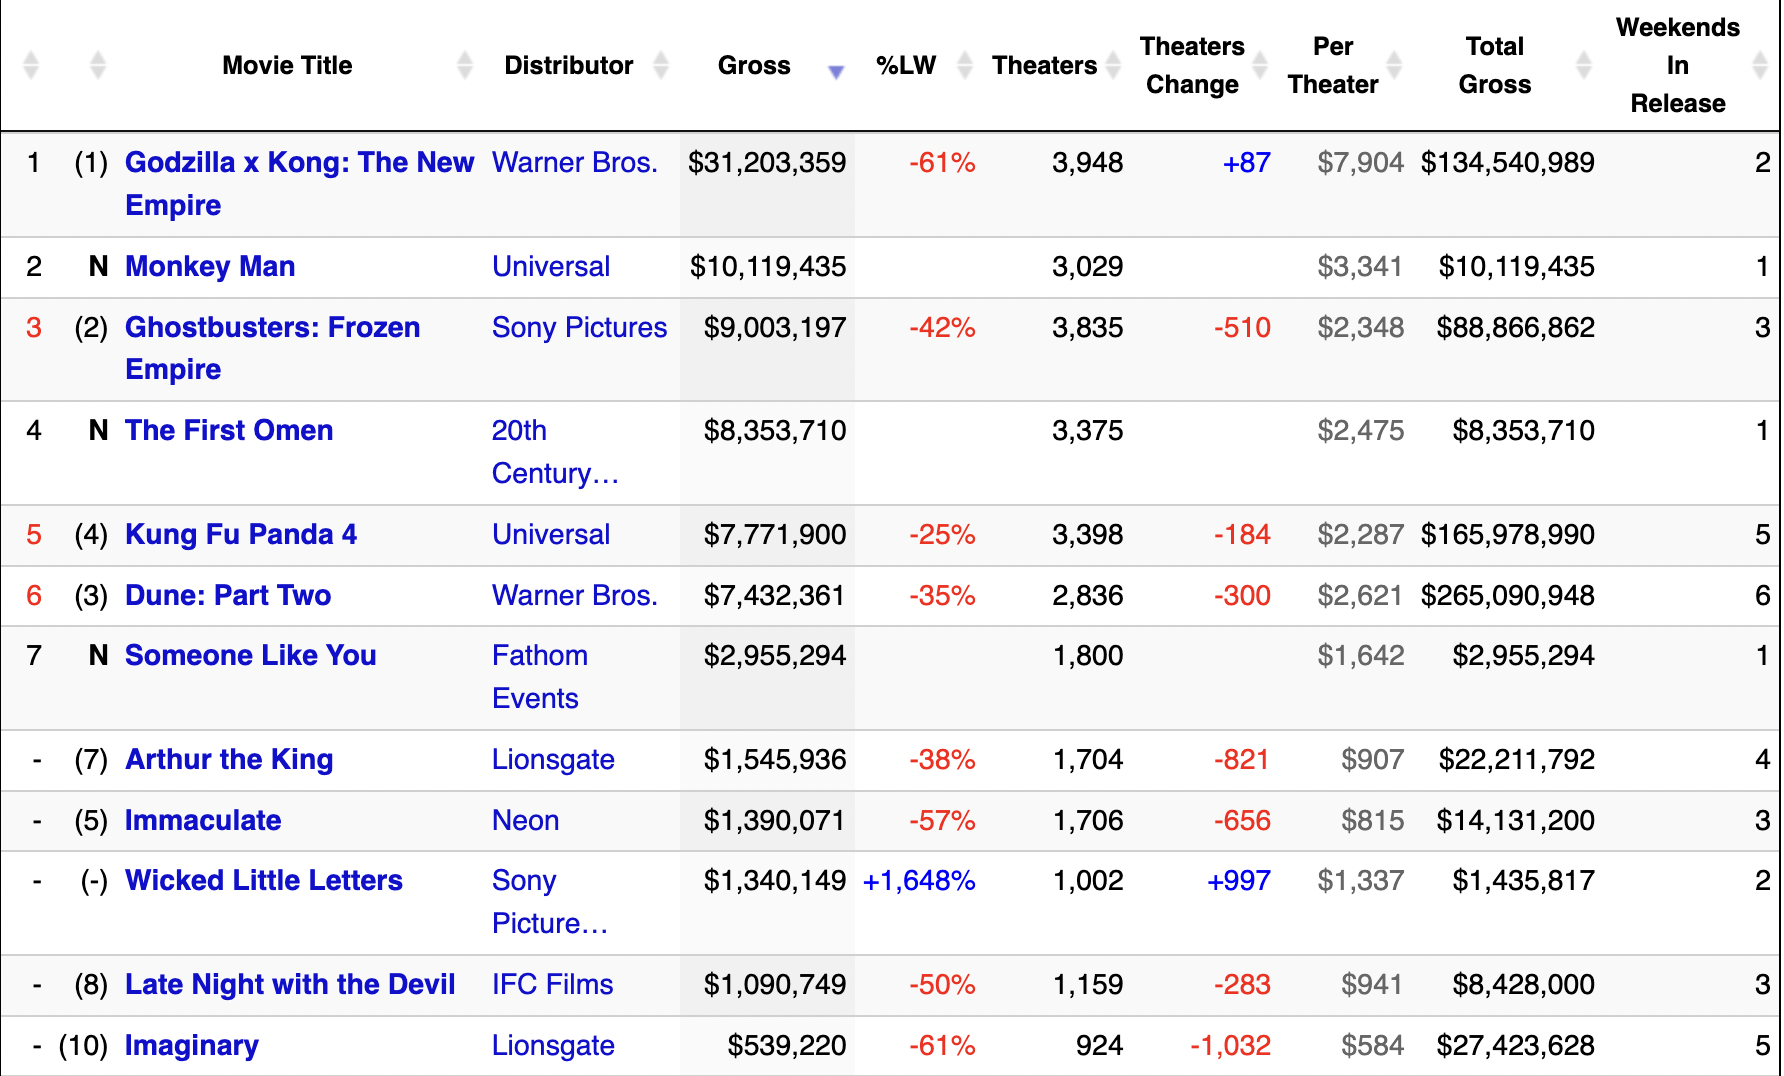The width and height of the screenshot is (1784, 1076).
Task: Sort by last week rank column arrows
Action: pos(97,65)
